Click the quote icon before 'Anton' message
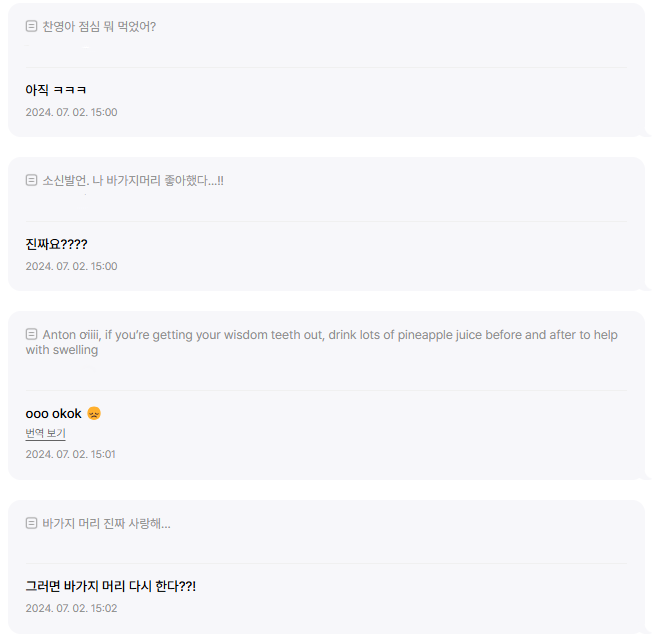The width and height of the screenshot is (660, 640). (31, 334)
